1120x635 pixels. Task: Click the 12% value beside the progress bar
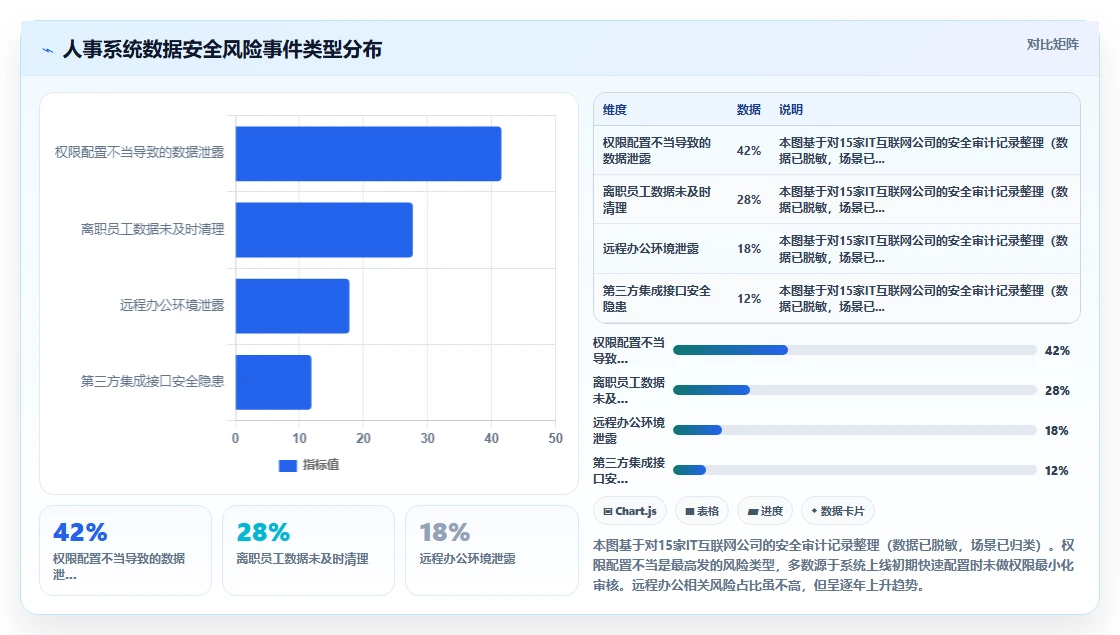[1056, 471]
